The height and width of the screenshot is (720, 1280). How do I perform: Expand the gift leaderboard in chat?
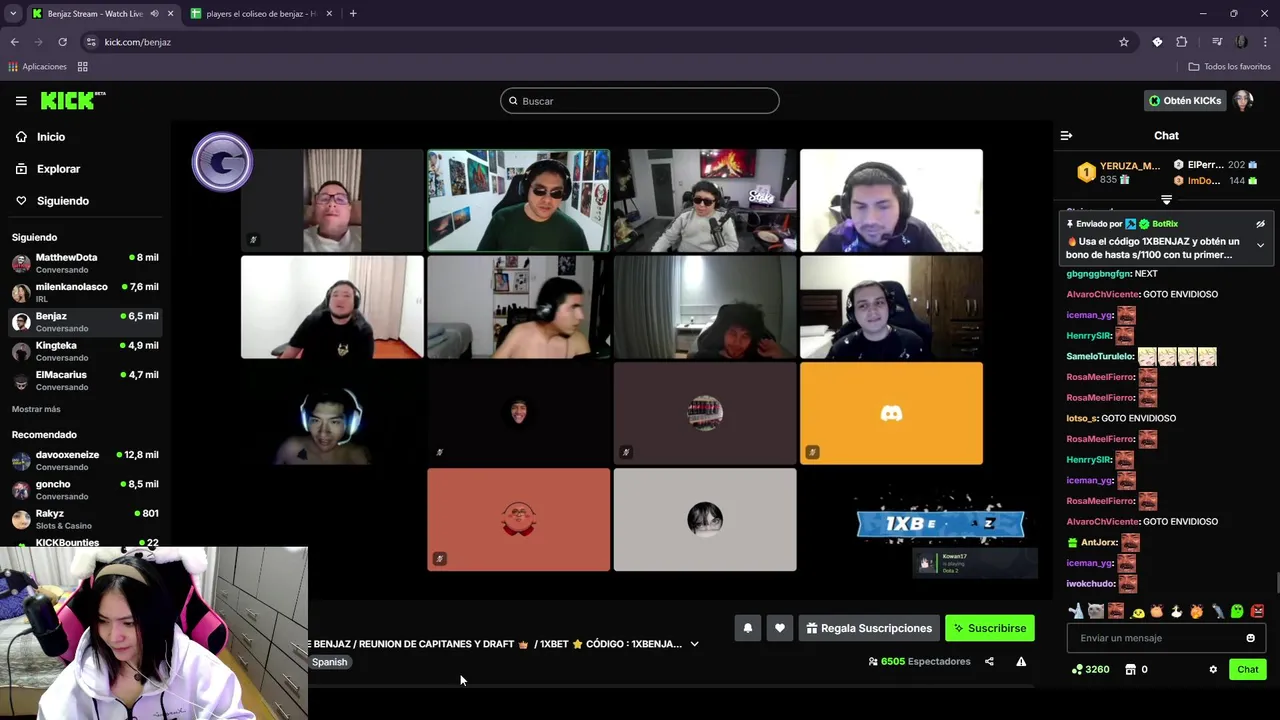tap(1166, 200)
